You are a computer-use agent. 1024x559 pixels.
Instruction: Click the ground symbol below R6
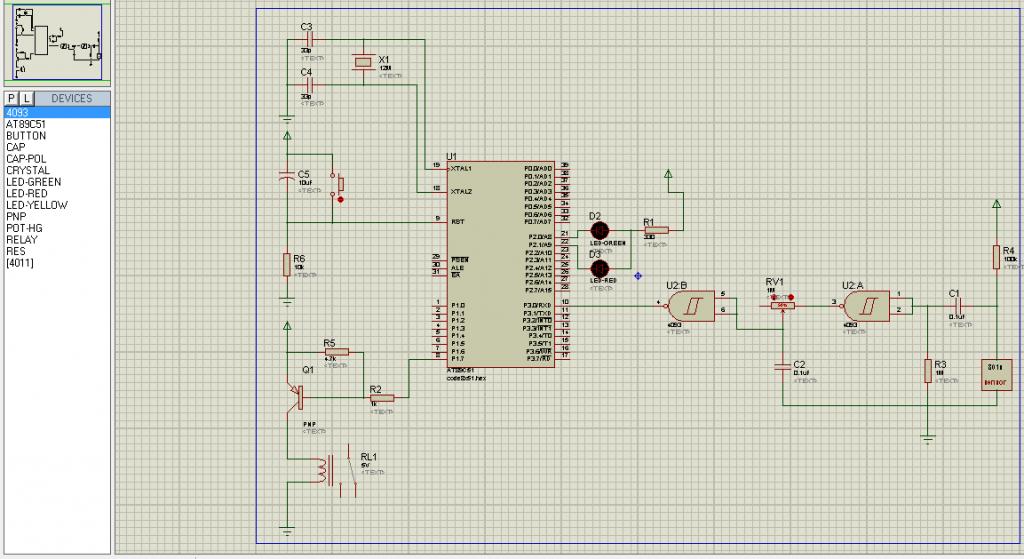click(287, 302)
